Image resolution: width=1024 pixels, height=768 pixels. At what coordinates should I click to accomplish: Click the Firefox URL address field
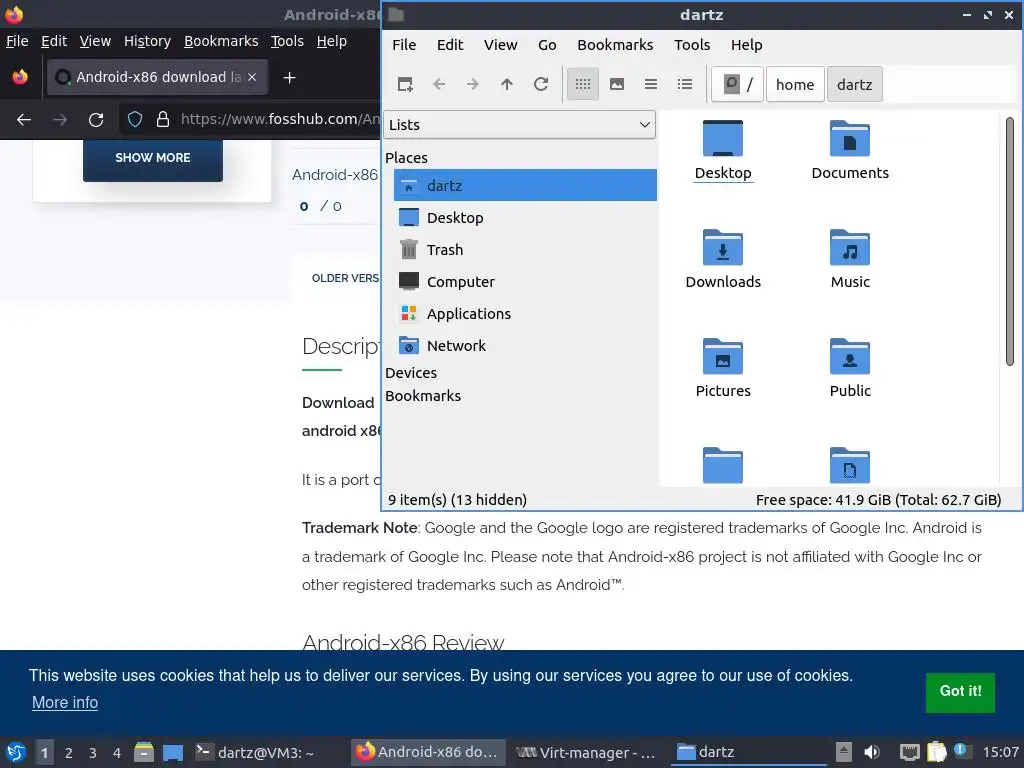280,119
